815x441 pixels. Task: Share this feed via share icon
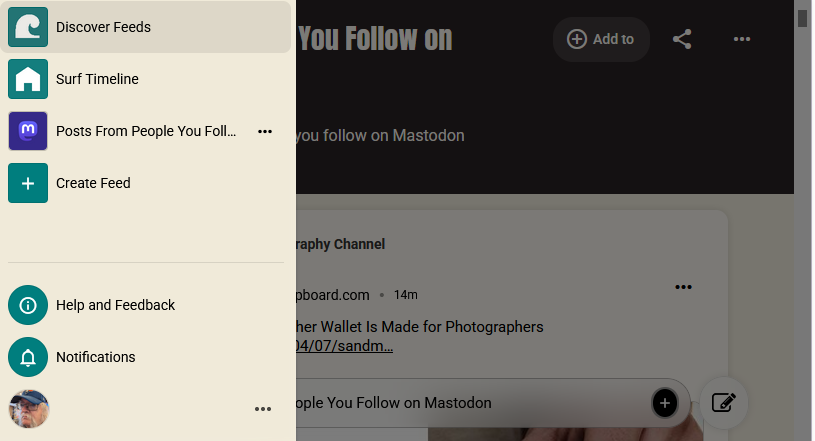[x=682, y=39]
